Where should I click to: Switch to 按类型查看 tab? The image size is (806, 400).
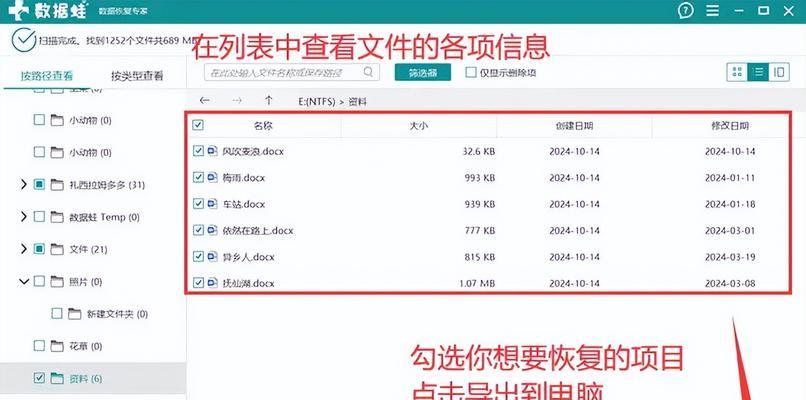[137, 76]
